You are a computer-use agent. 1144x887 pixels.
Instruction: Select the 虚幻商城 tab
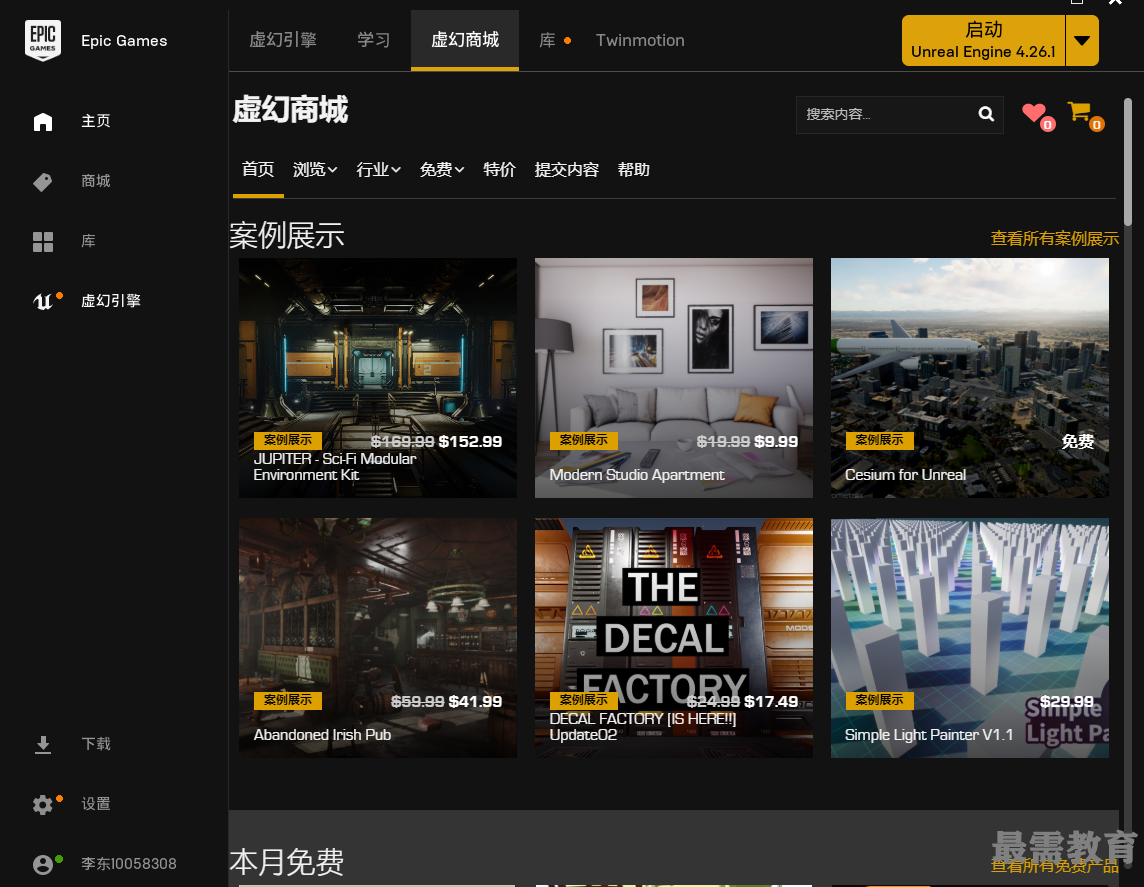(465, 40)
